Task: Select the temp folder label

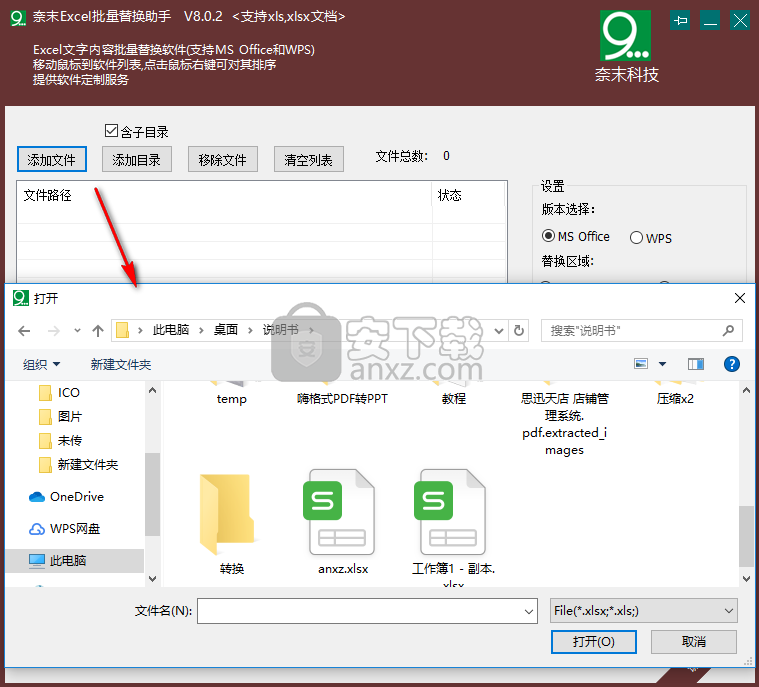Action: click(x=231, y=399)
